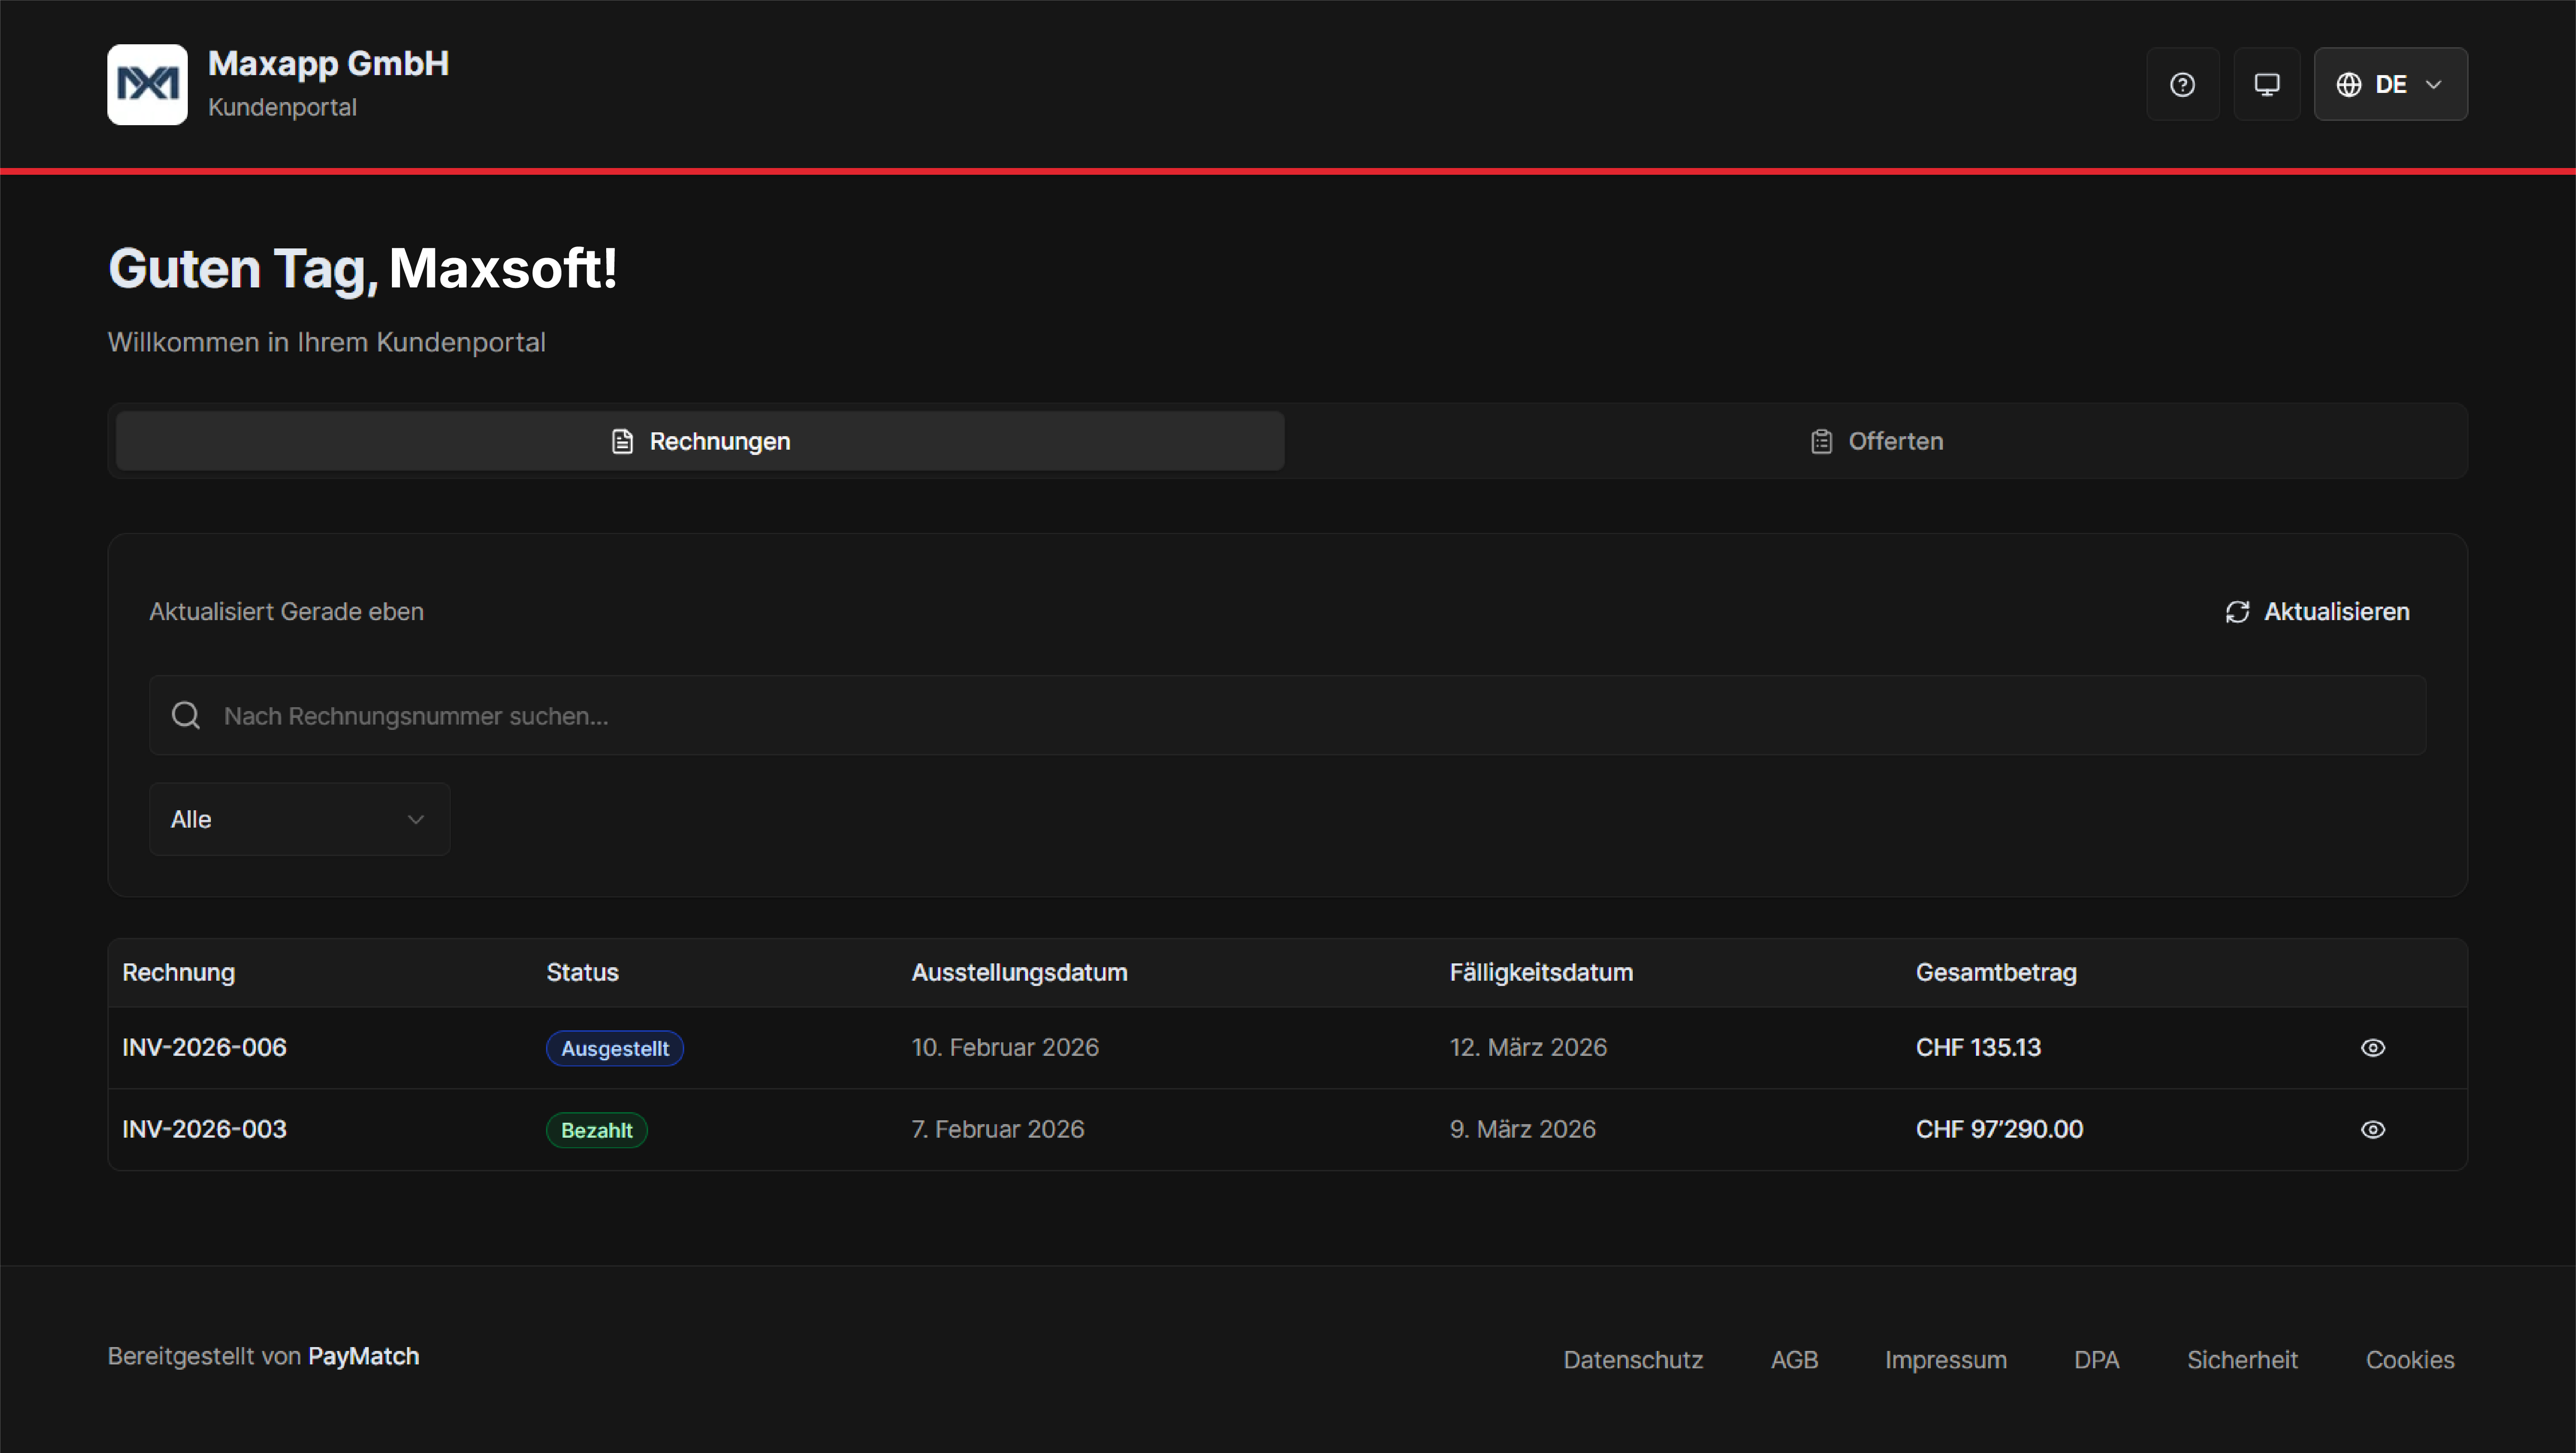Viewport: 2576px width, 1453px height.
Task: Select the Rechnungen tab
Action: point(699,440)
